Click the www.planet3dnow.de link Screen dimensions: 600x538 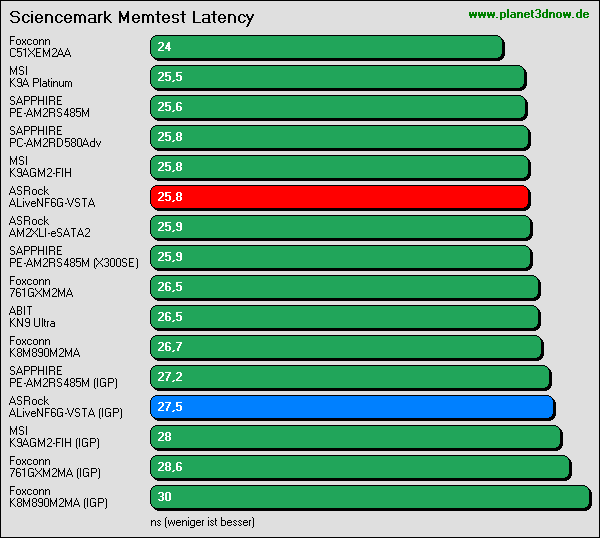pos(528,15)
